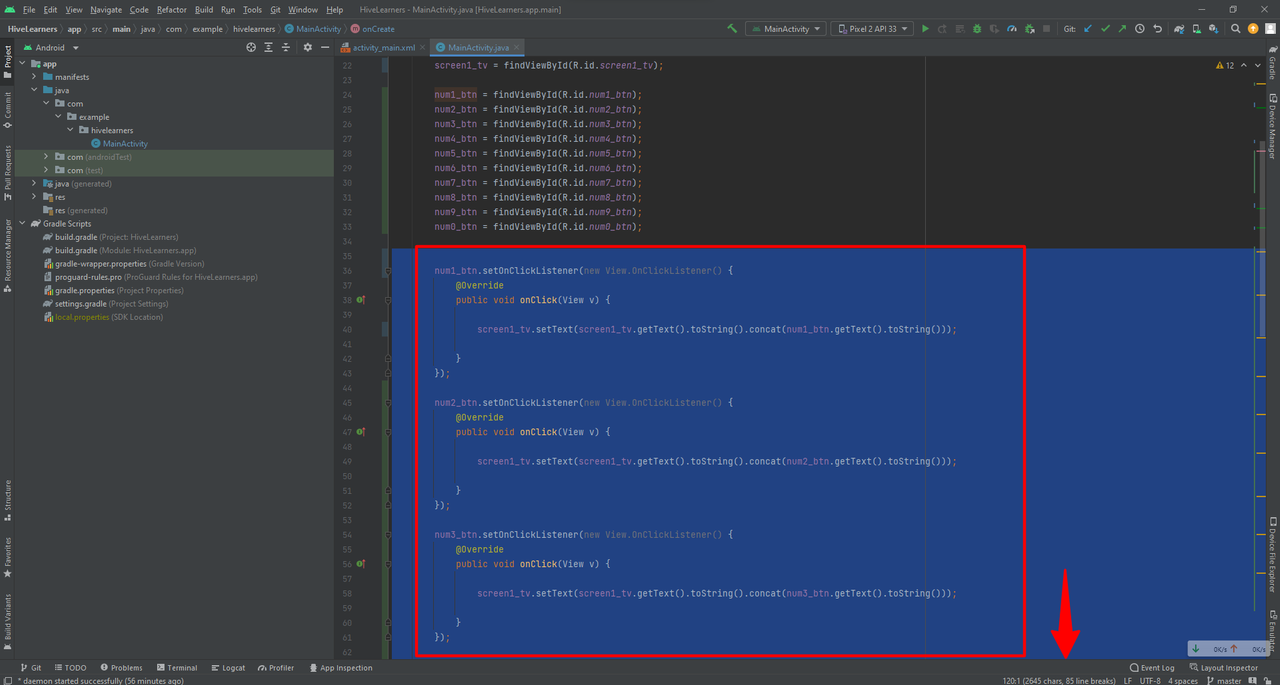Open the Refactor menu
The width and height of the screenshot is (1280, 685).
172,10
